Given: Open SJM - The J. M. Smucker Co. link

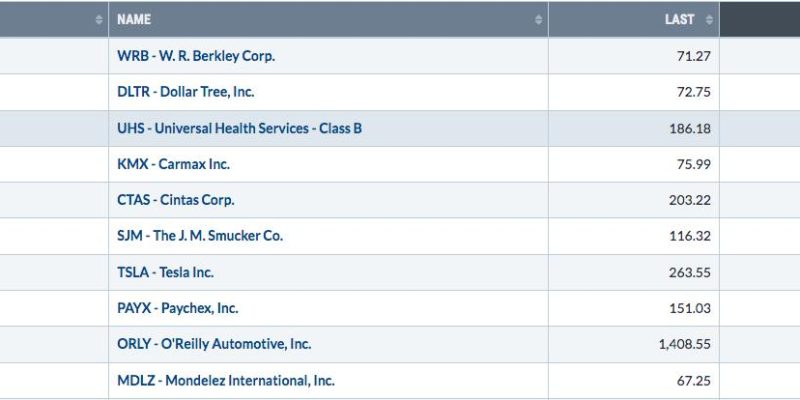Looking at the screenshot, I should click(200, 236).
